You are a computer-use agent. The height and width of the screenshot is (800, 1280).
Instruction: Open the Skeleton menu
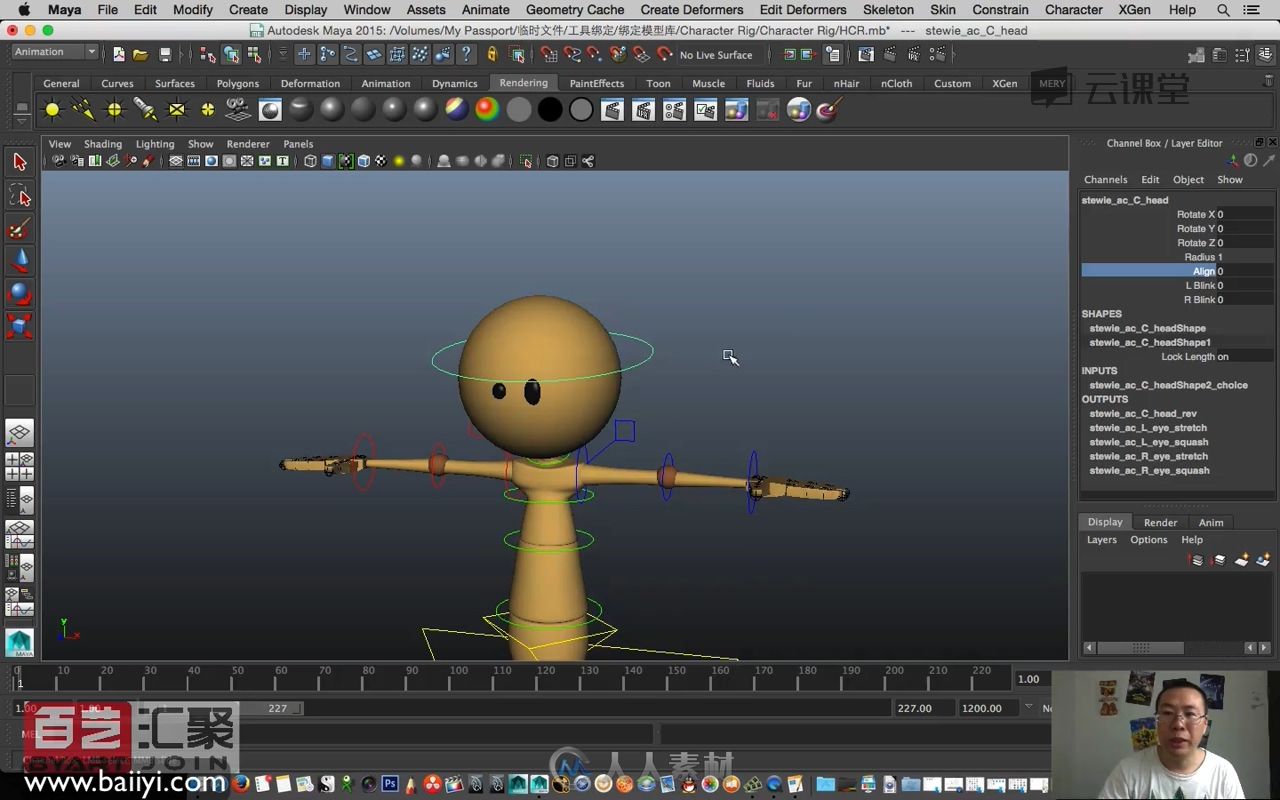(x=888, y=10)
